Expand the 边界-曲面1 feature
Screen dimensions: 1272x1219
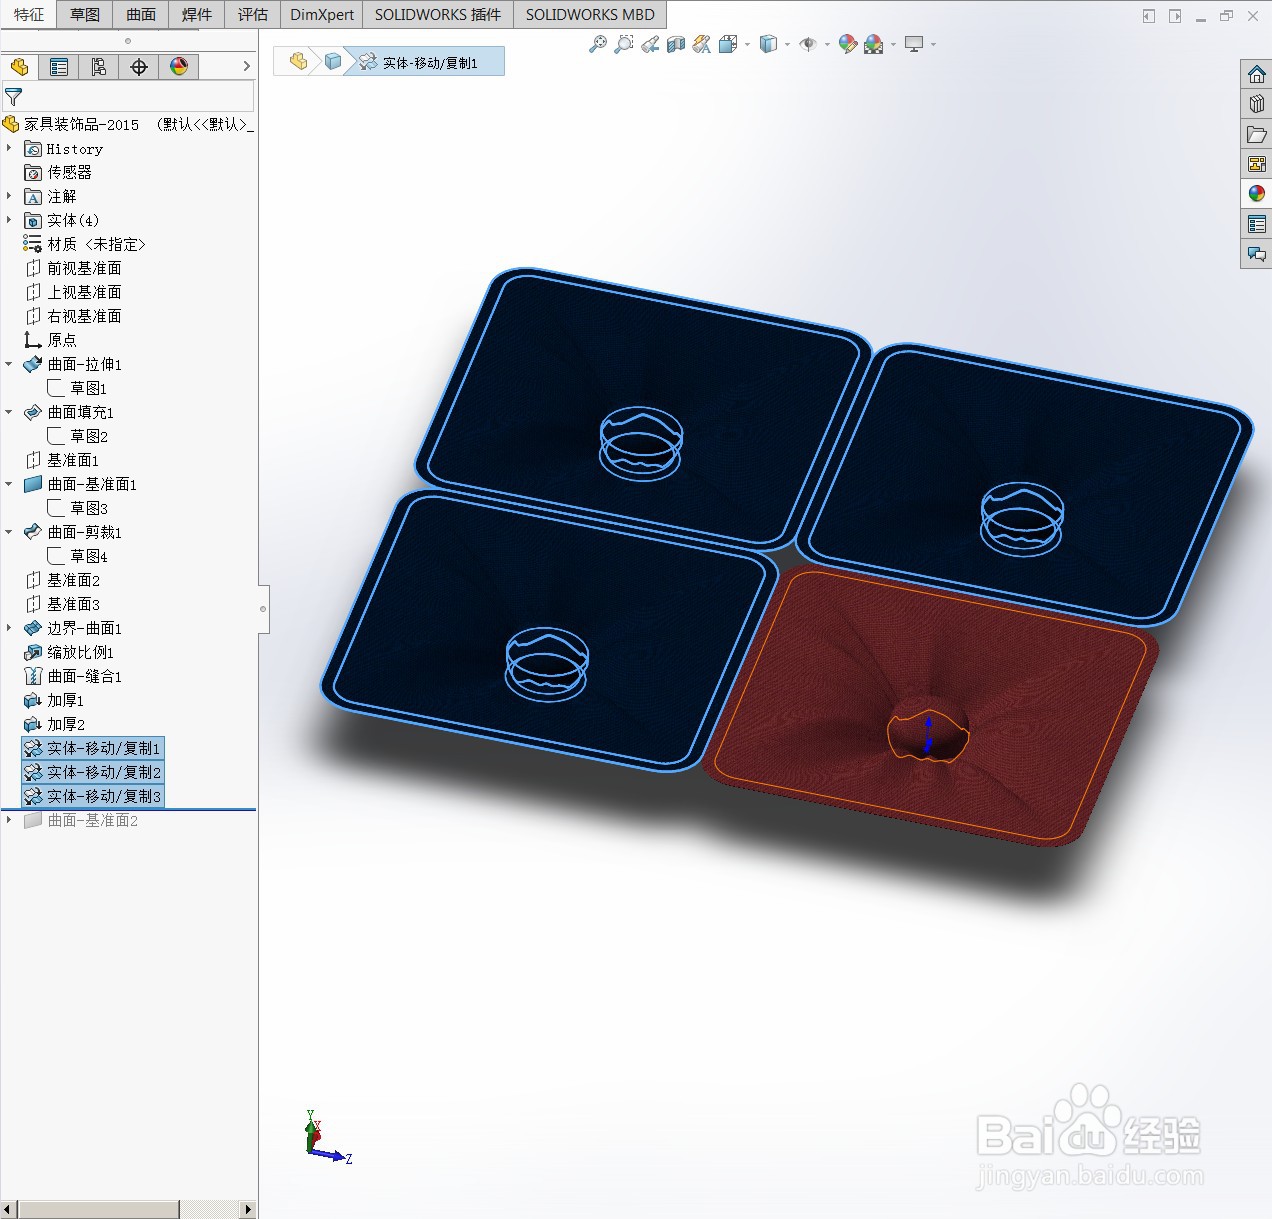[x=9, y=628]
